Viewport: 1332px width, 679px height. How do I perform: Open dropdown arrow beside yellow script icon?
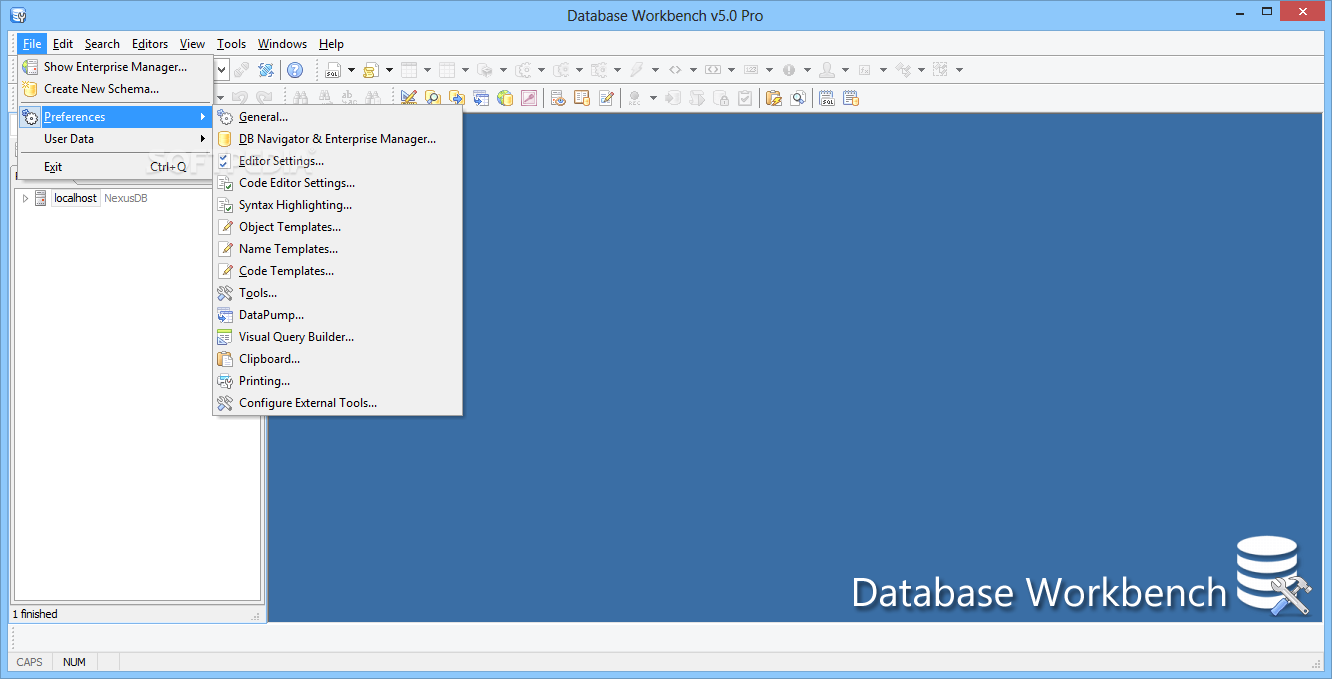[x=389, y=70]
